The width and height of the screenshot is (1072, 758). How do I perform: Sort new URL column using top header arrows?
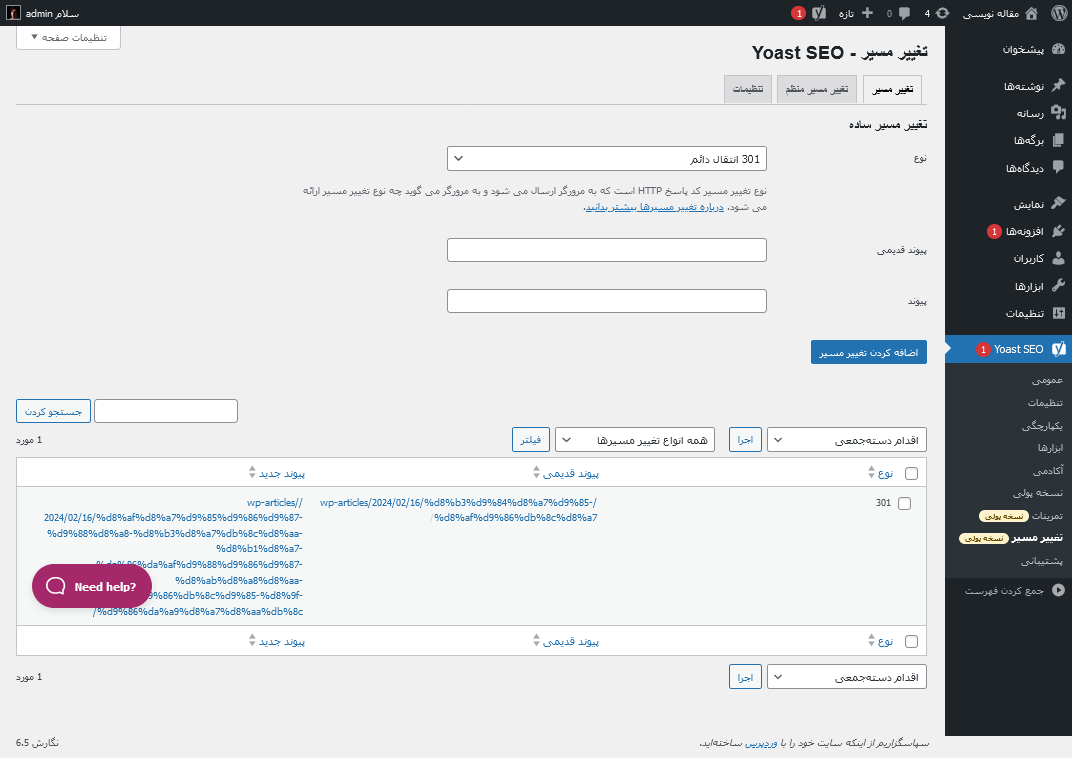pos(252,472)
